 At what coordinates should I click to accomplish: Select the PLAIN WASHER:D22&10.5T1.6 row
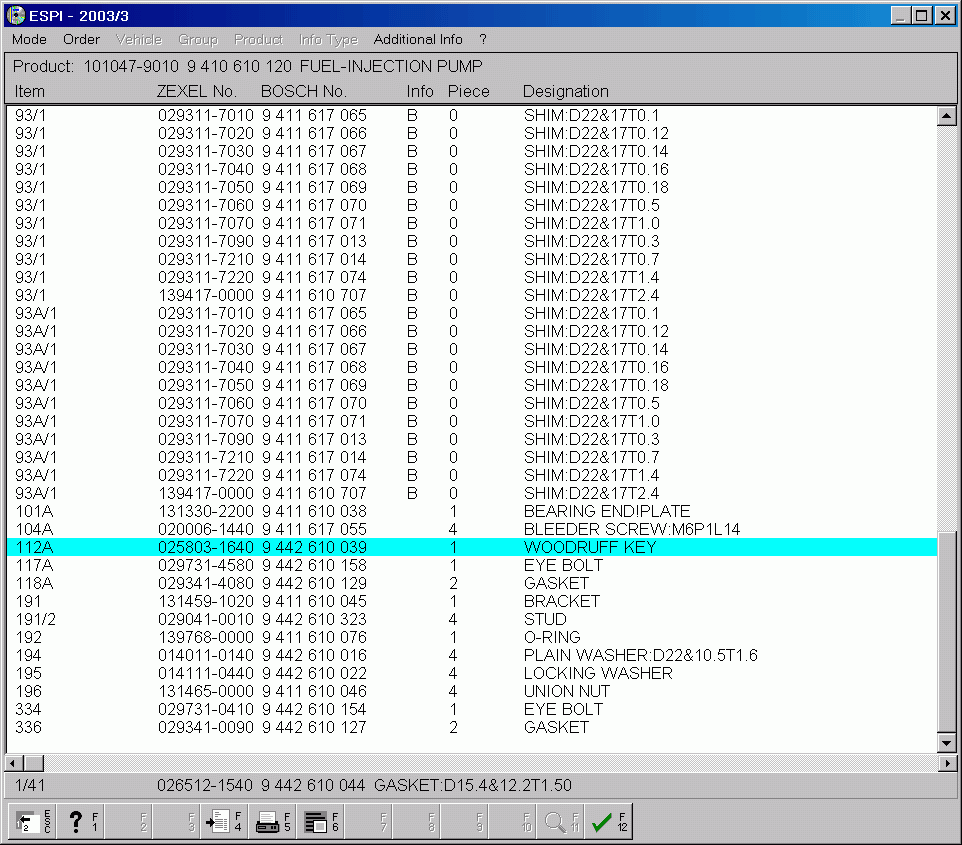point(471,655)
